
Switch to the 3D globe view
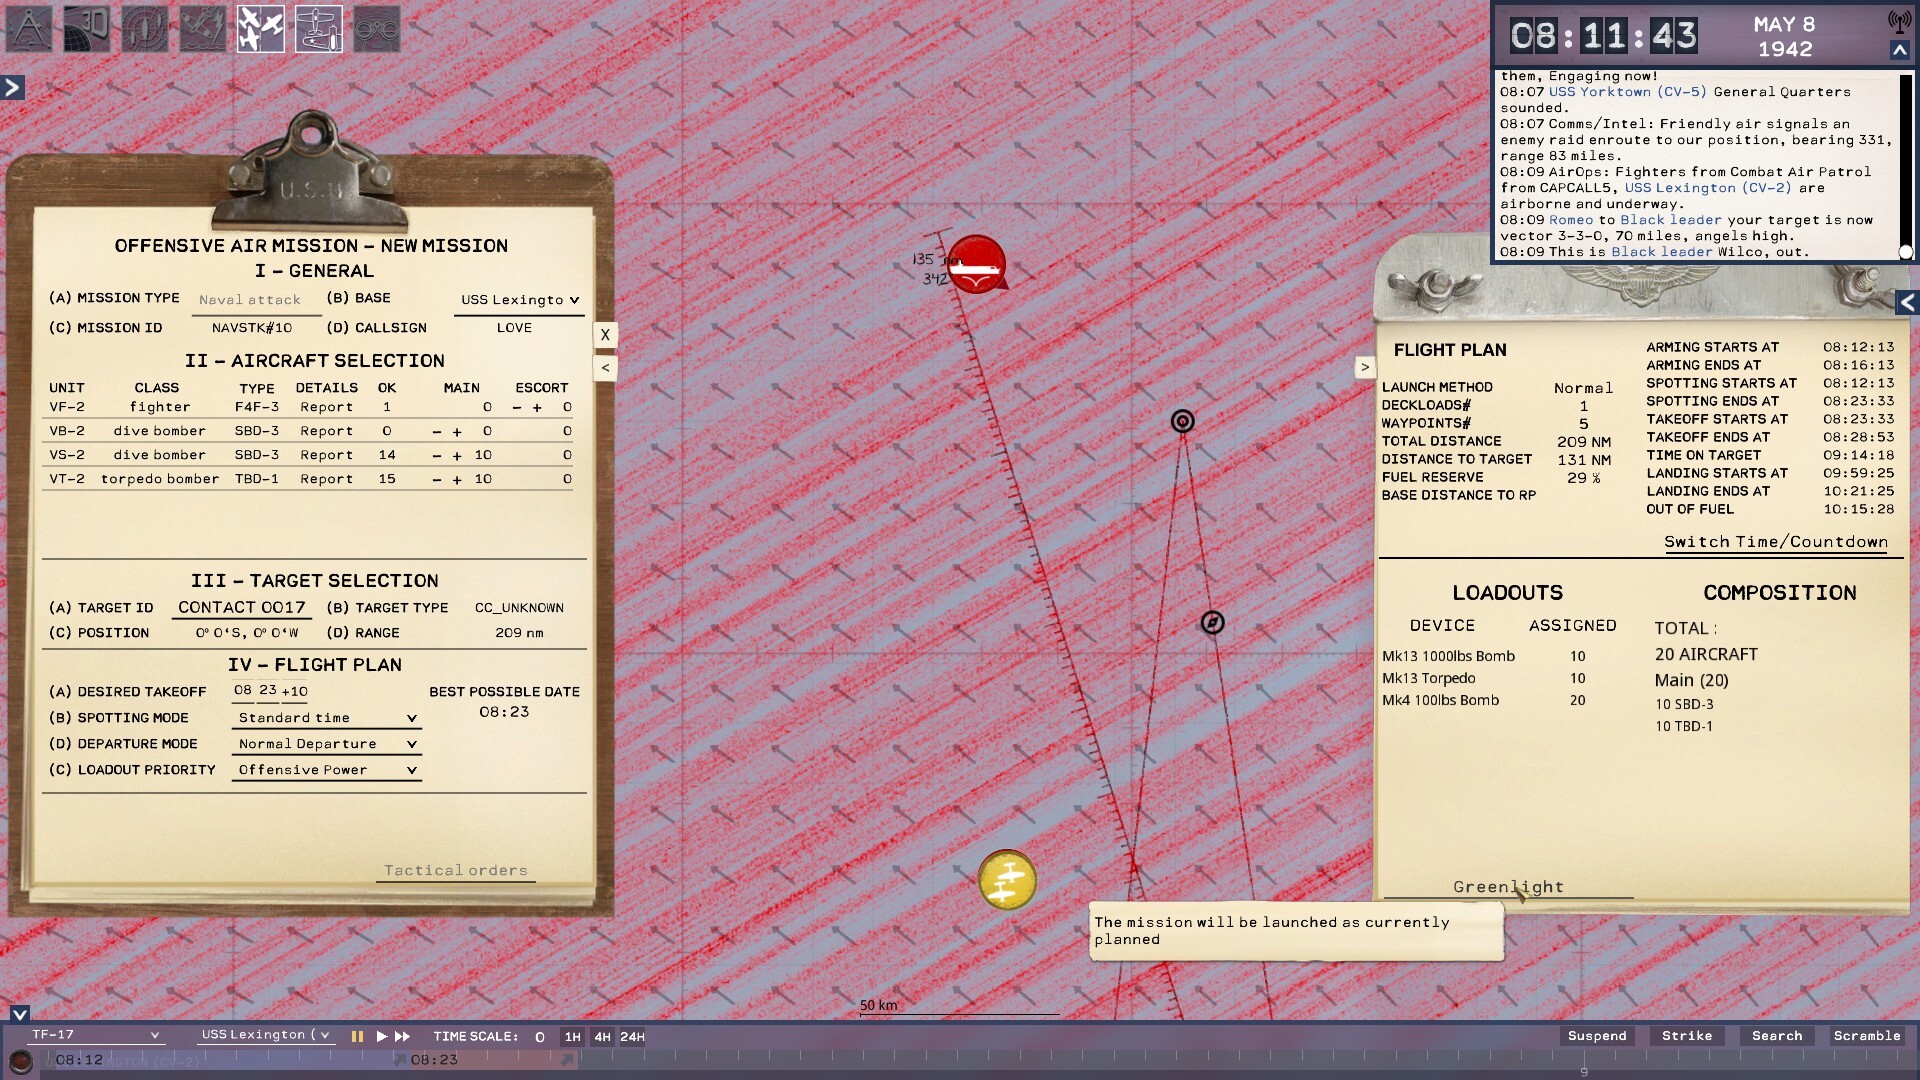pos(87,29)
